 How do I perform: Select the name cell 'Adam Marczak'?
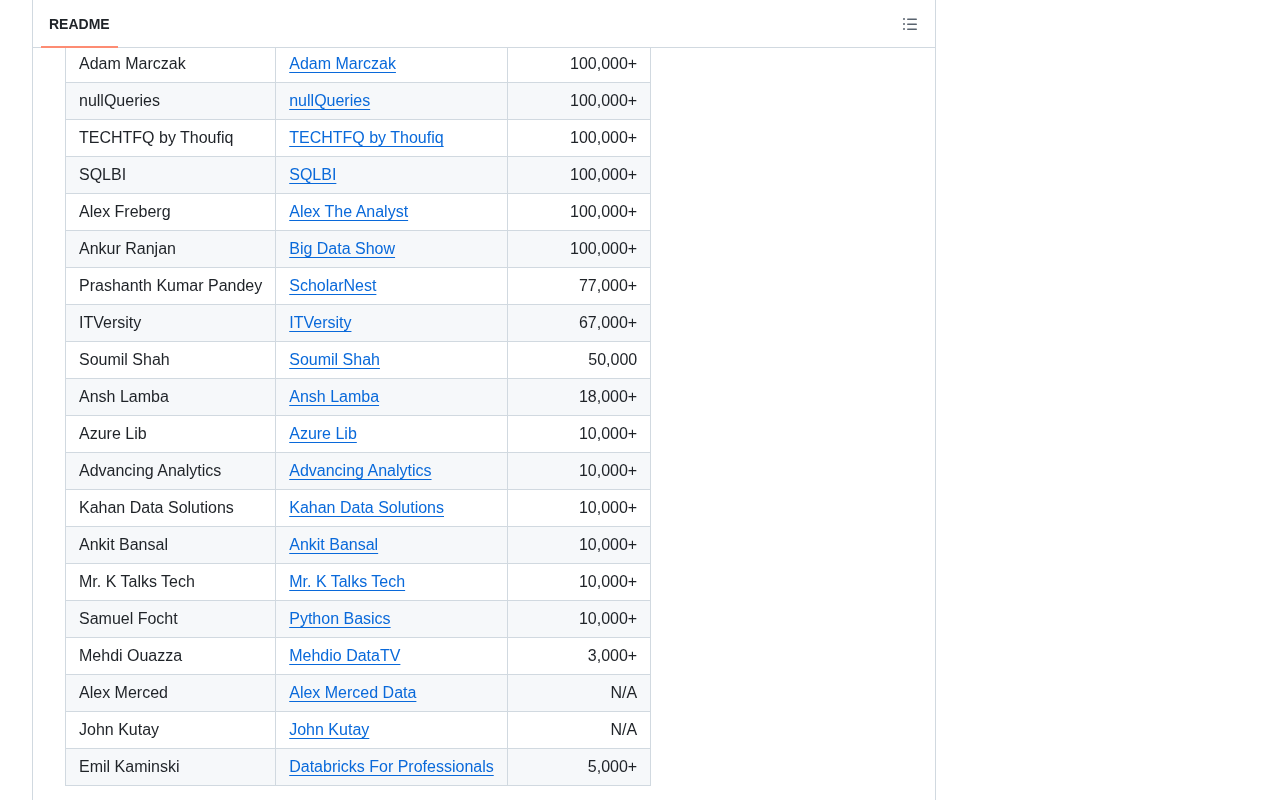tap(171, 64)
